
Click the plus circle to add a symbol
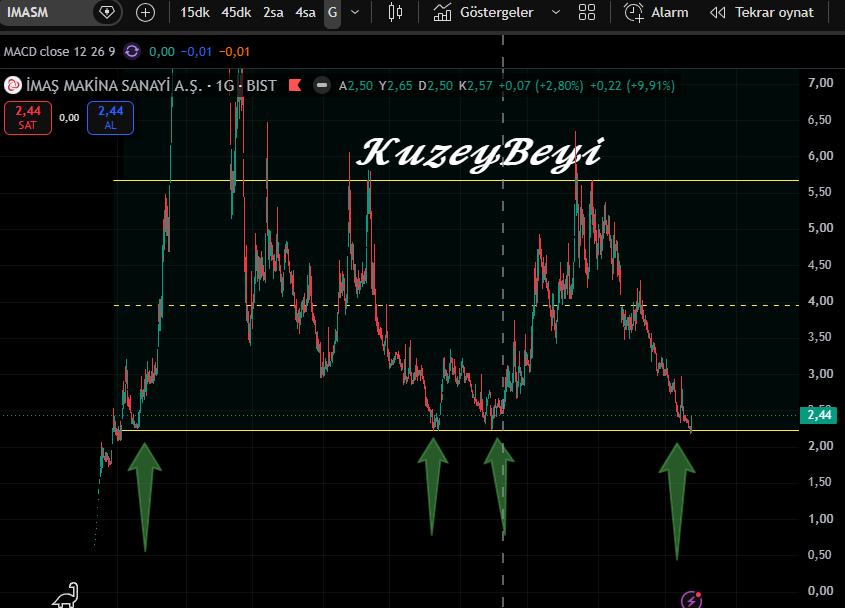pyautogui.click(x=146, y=12)
